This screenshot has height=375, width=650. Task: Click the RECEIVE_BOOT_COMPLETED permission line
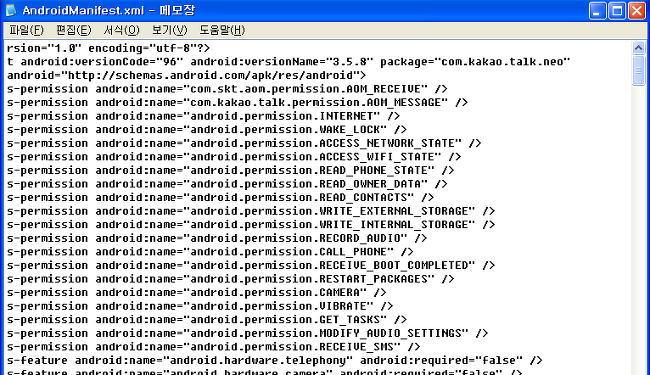point(251,265)
